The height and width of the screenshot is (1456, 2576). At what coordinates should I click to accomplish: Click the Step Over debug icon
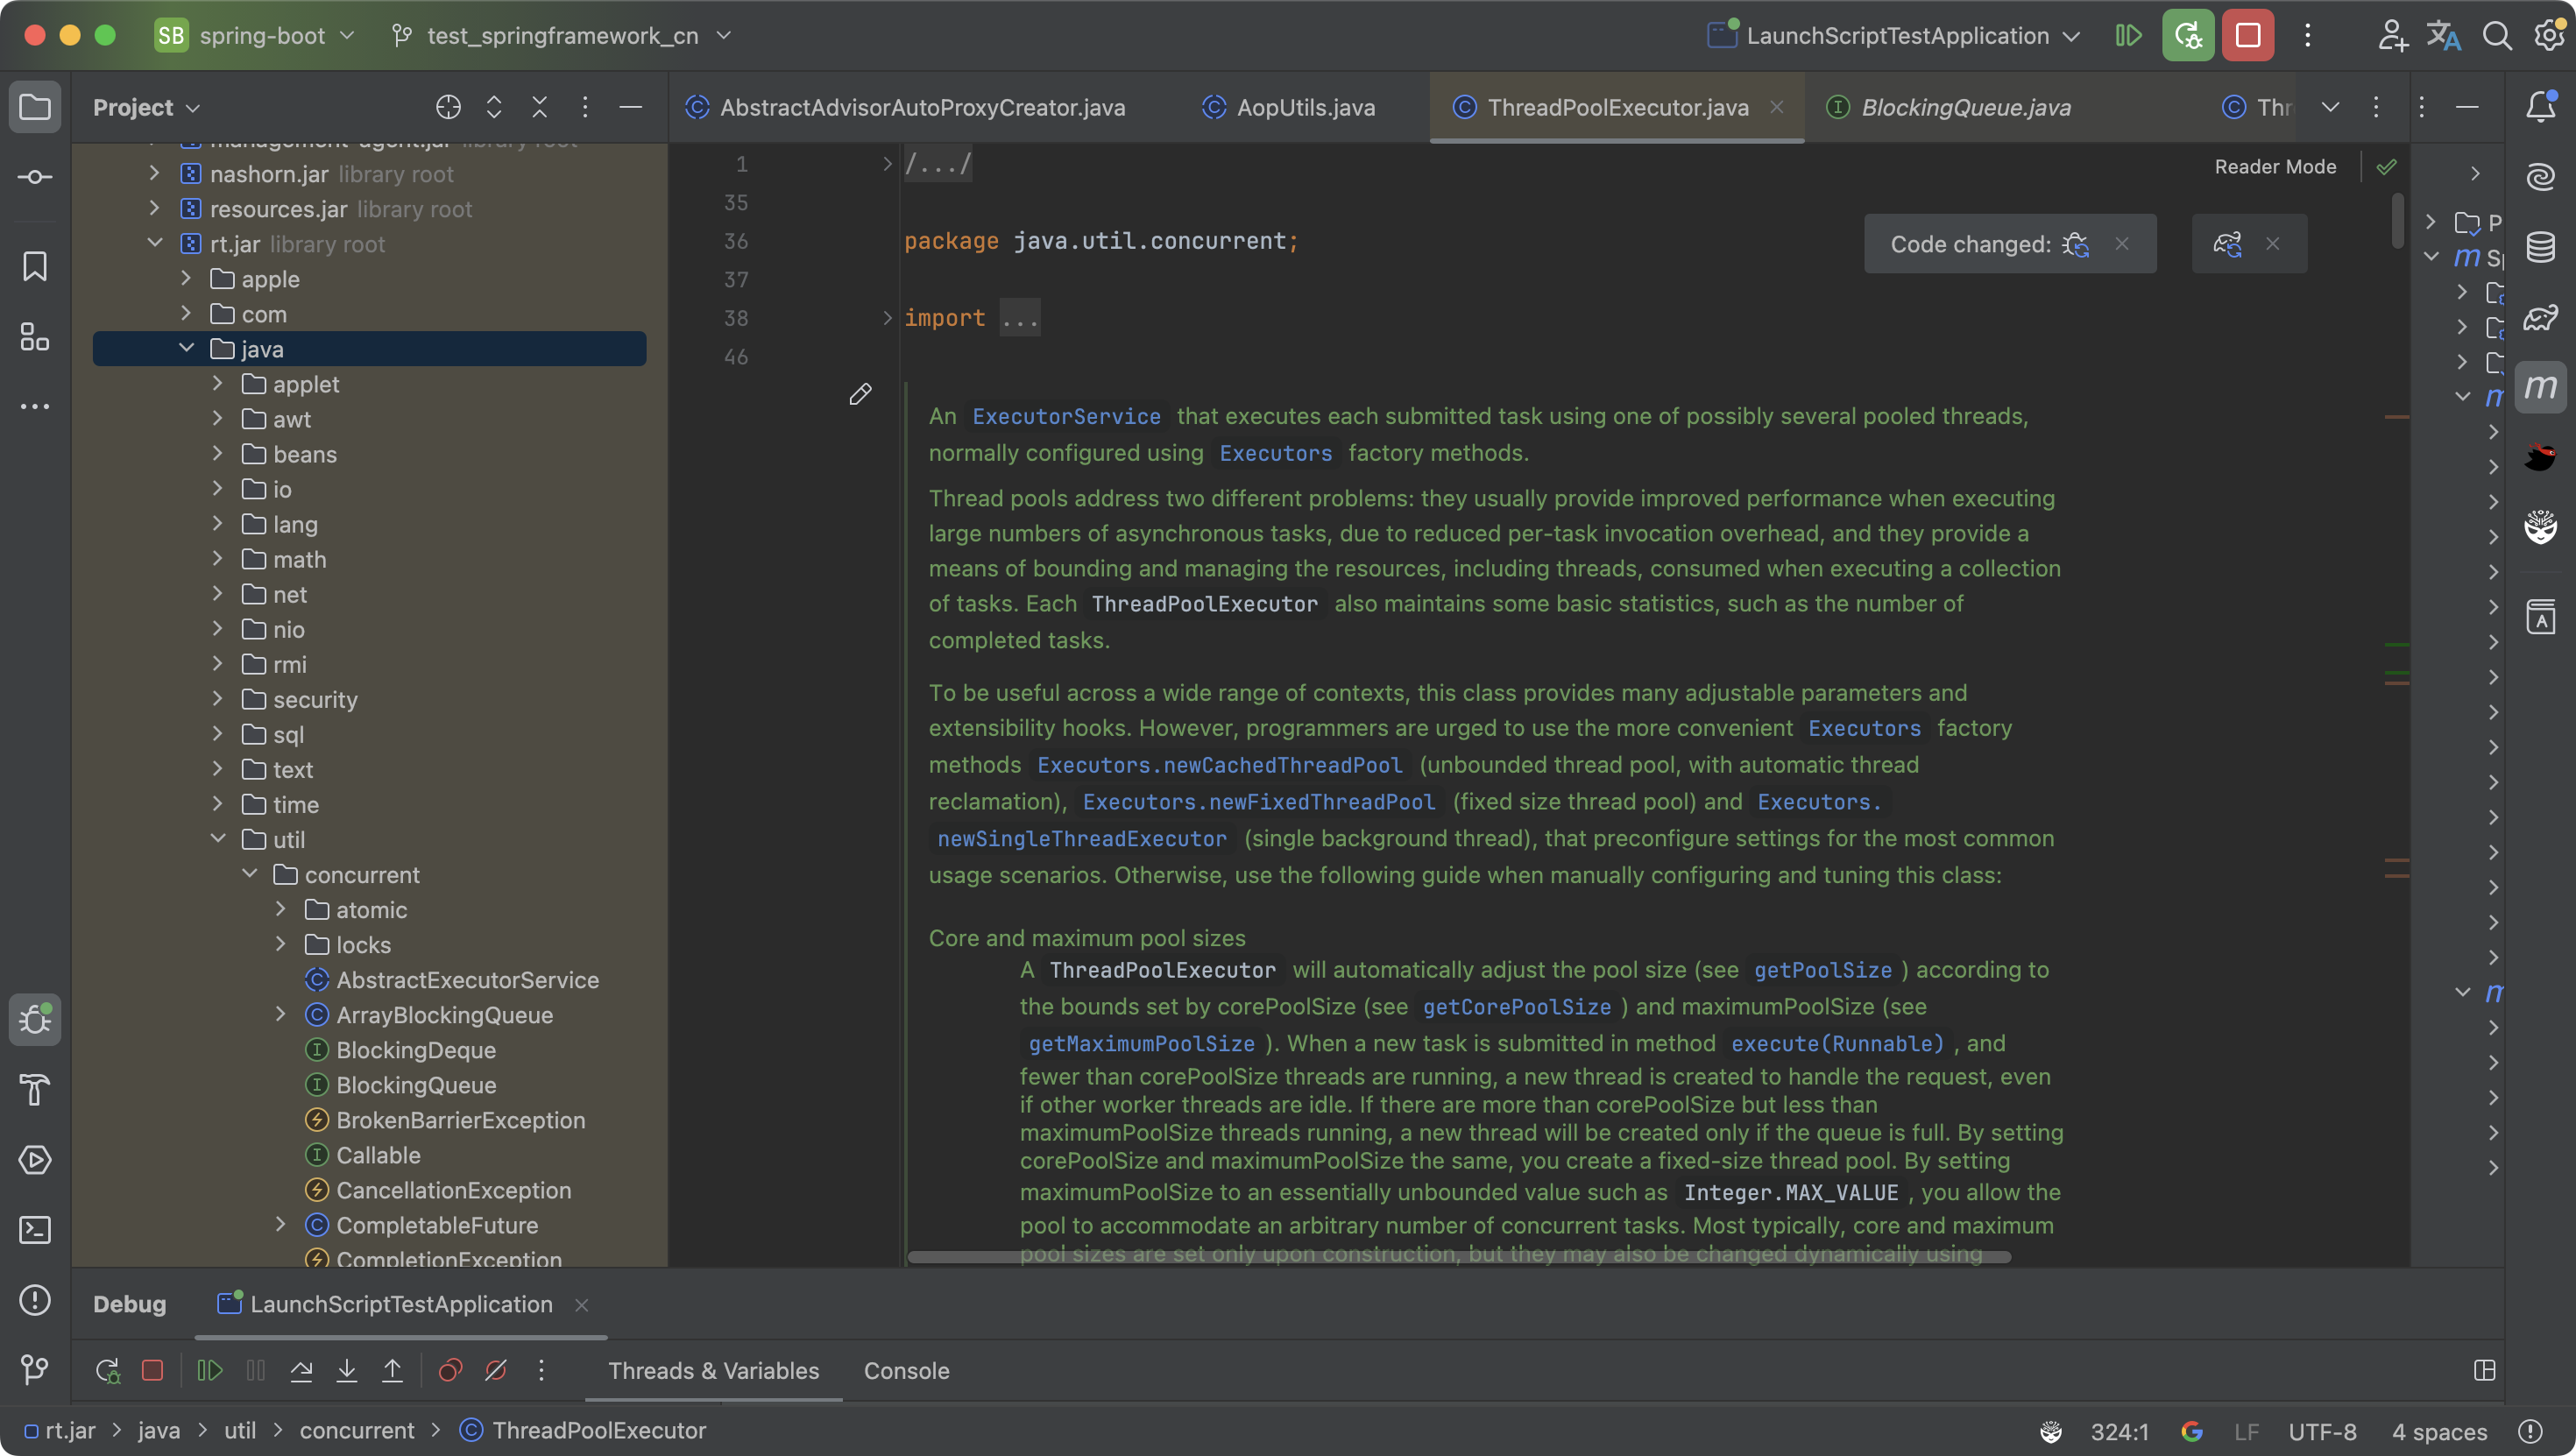pyautogui.click(x=301, y=1371)
